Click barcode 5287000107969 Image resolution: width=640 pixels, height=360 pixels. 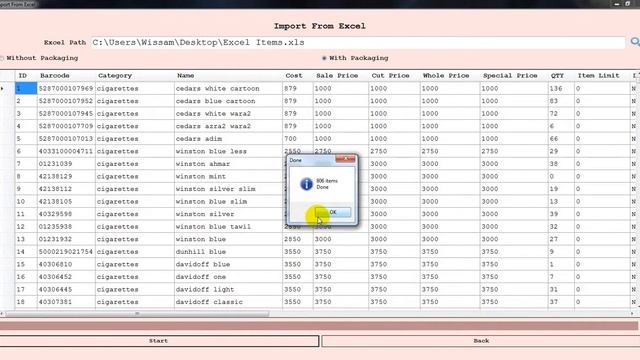point(66,89)
